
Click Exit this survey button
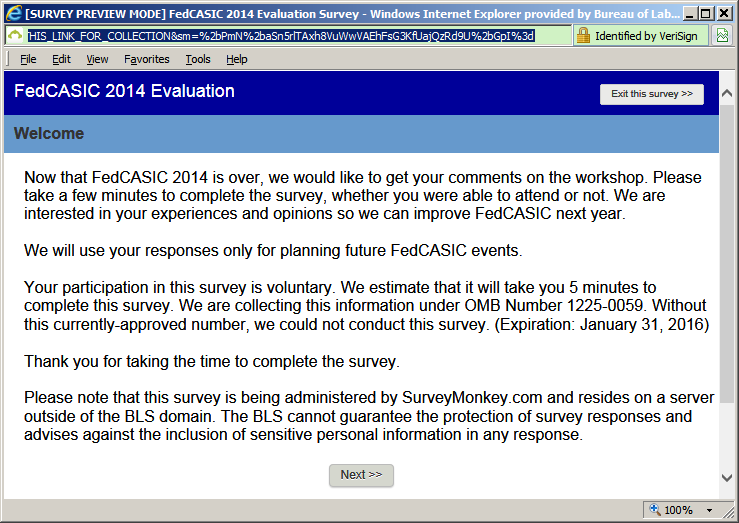pyautogui.click(x=652, y=94)
